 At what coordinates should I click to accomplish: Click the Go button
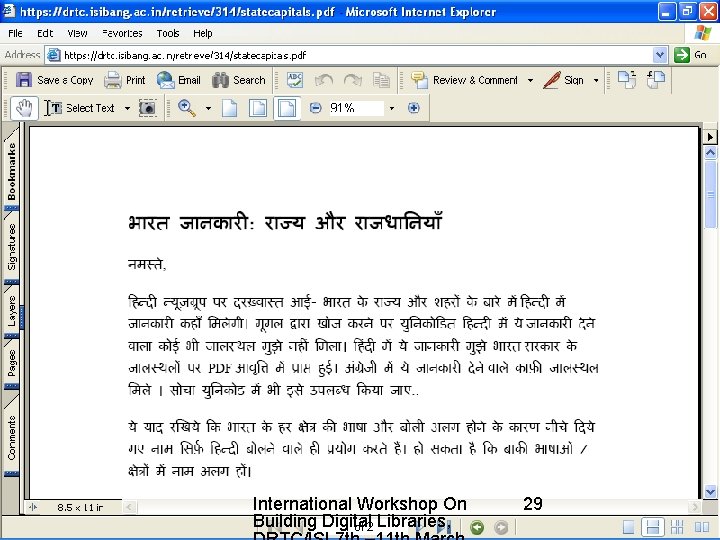(691, 55)
